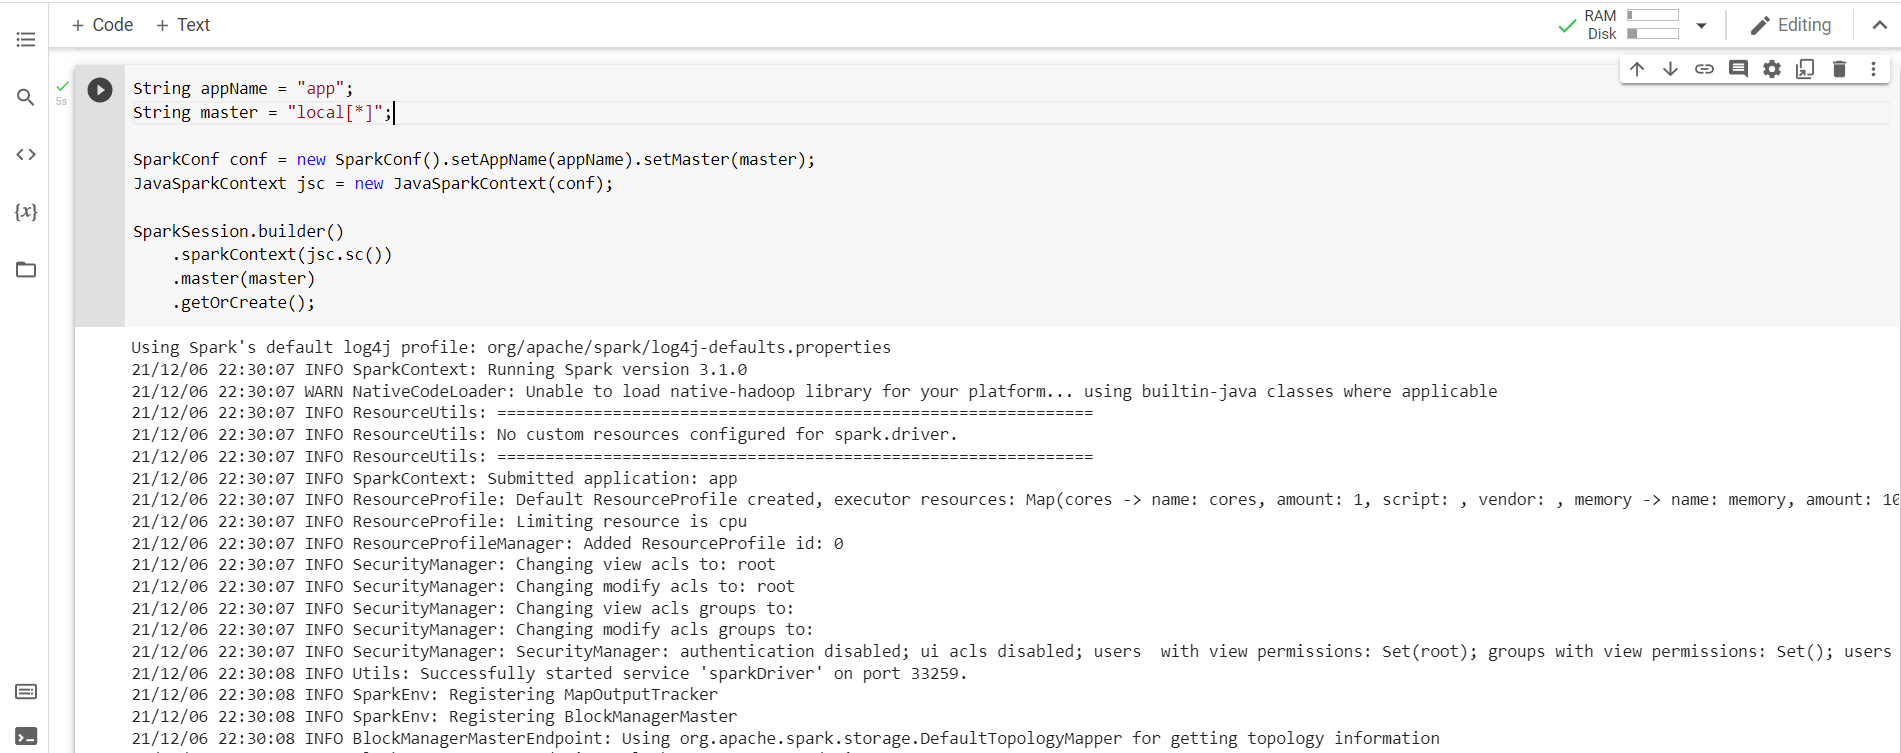
Task: Delete the cell with trash icon
Action: point(1839,69)
